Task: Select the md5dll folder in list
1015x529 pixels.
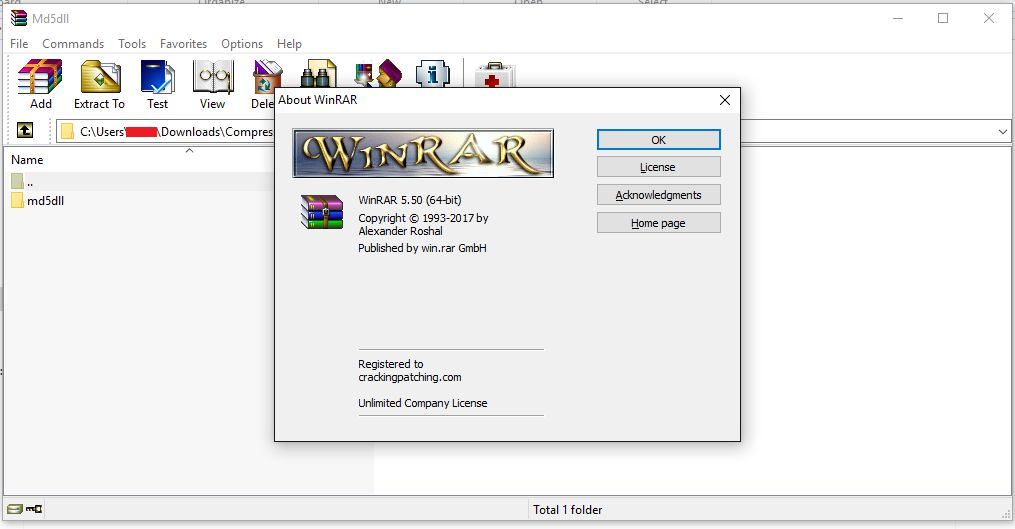Action: point(45,201)
